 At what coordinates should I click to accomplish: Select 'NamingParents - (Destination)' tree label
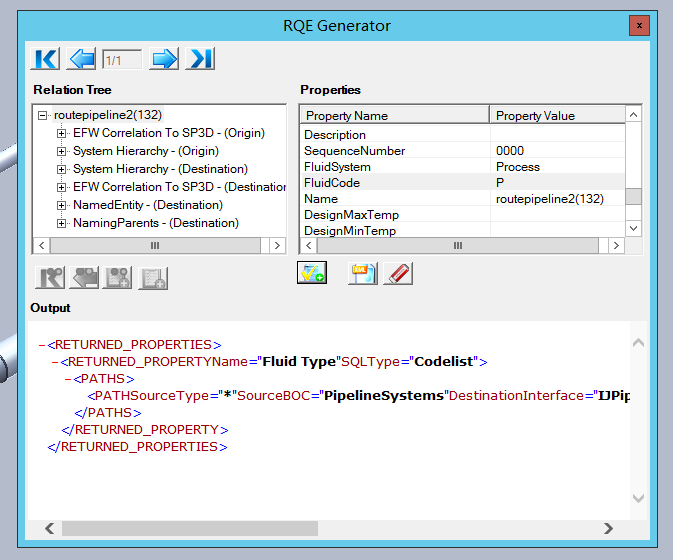[156, 223]
